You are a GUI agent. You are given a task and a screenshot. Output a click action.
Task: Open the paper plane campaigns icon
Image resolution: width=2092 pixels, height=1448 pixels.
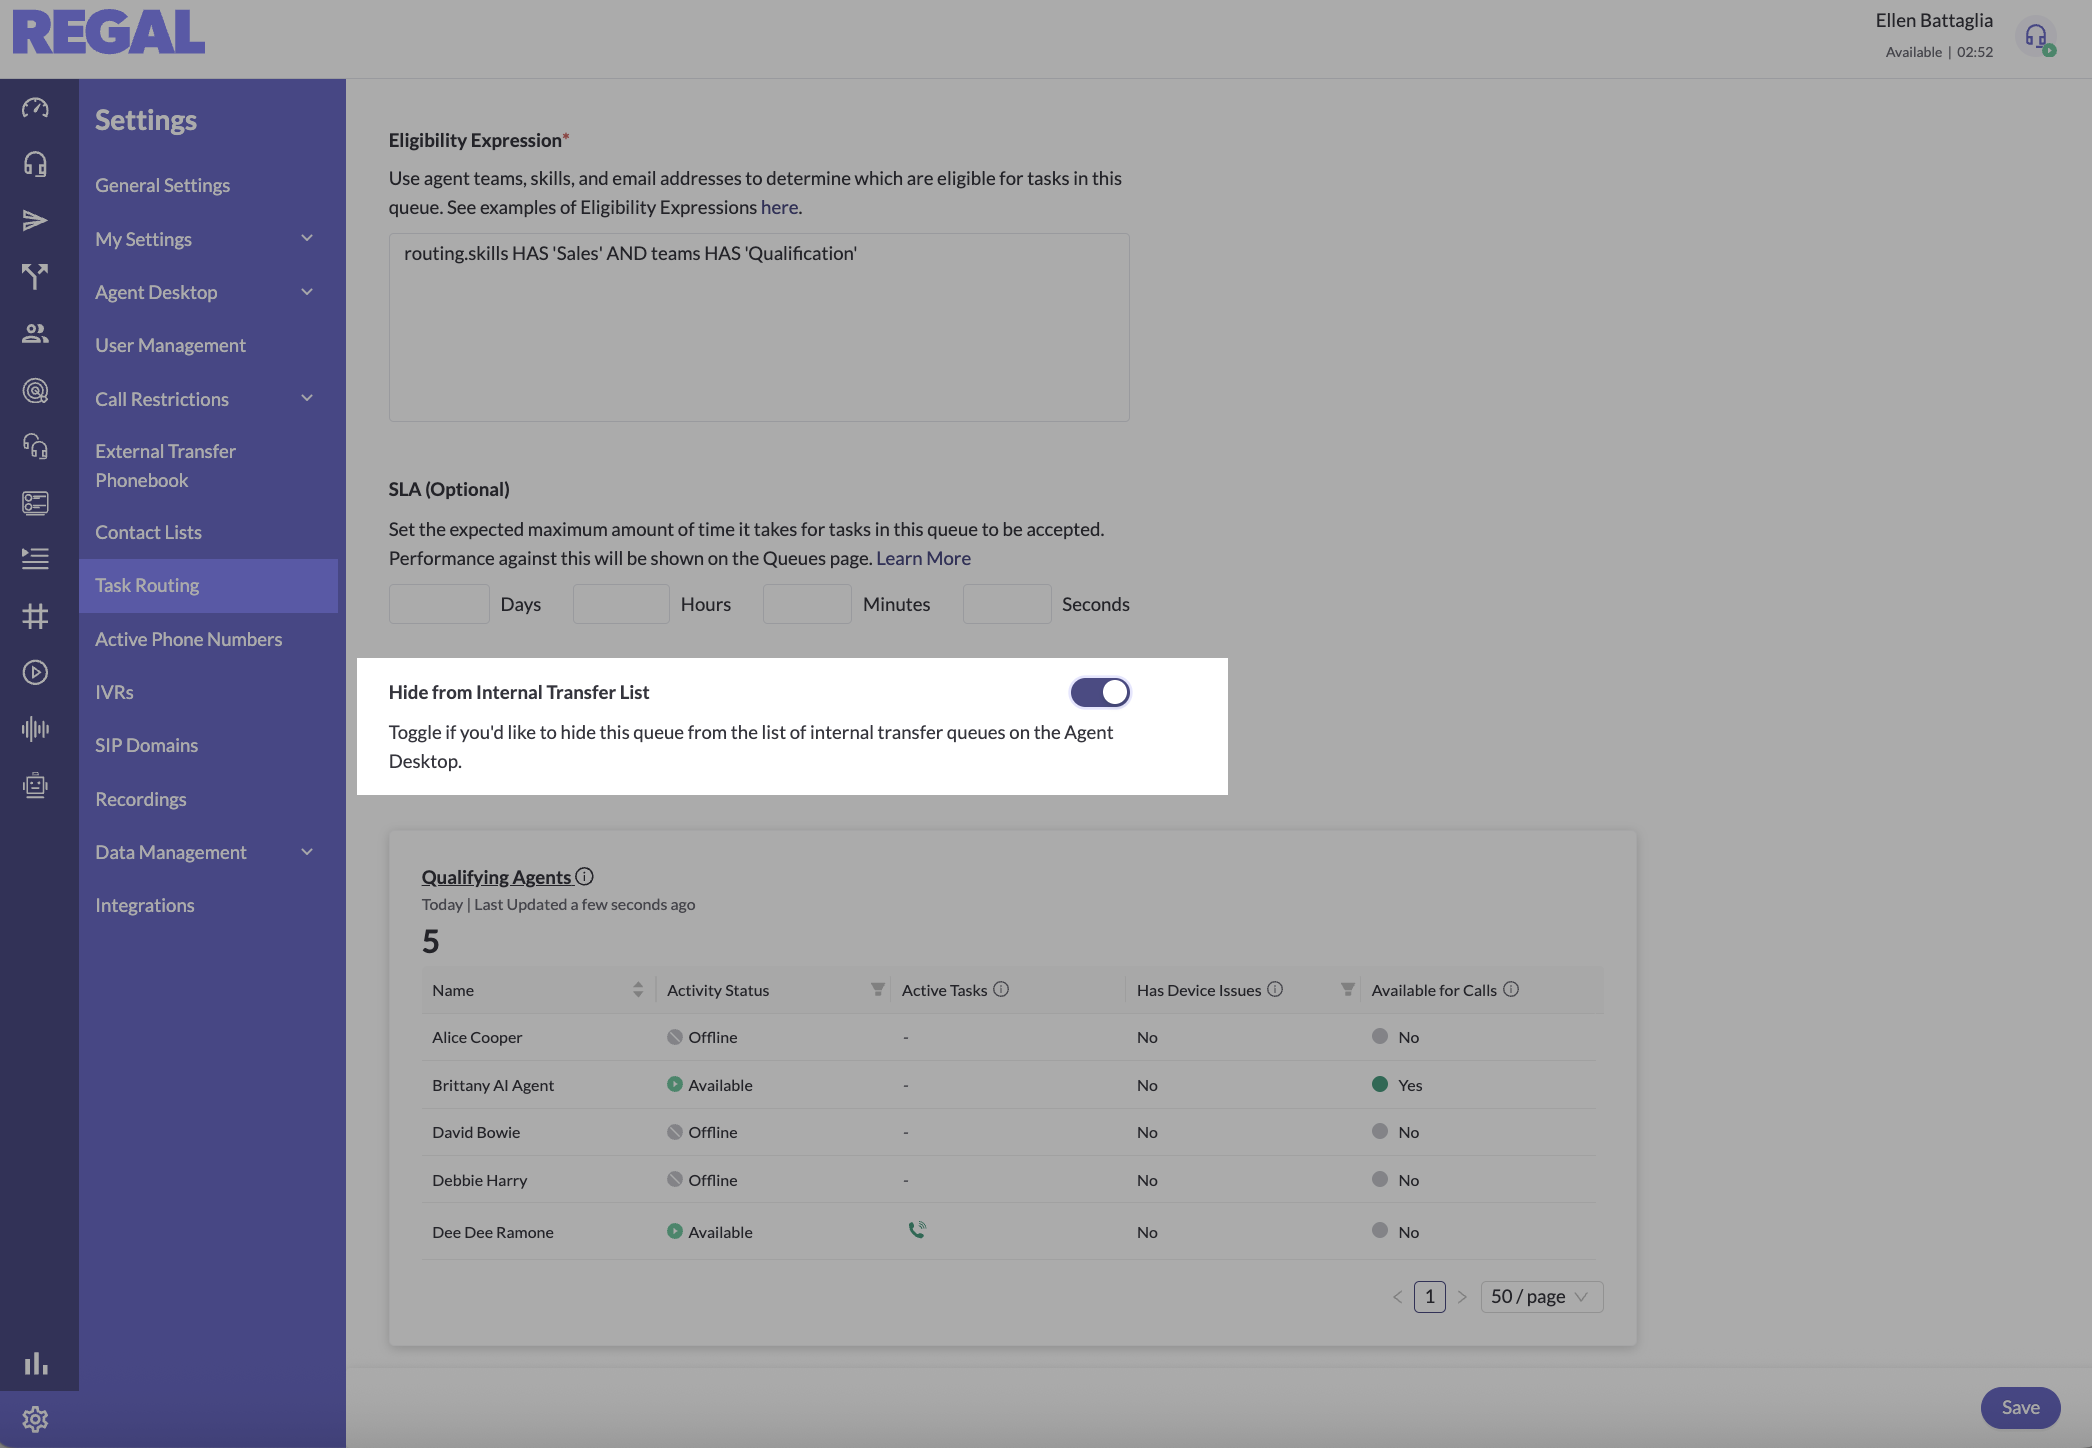(35, 220)
